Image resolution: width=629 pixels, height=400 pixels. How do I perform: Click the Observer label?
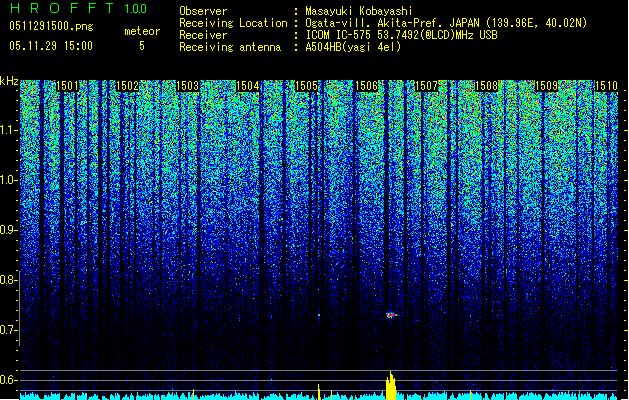[x=203, y=11]
